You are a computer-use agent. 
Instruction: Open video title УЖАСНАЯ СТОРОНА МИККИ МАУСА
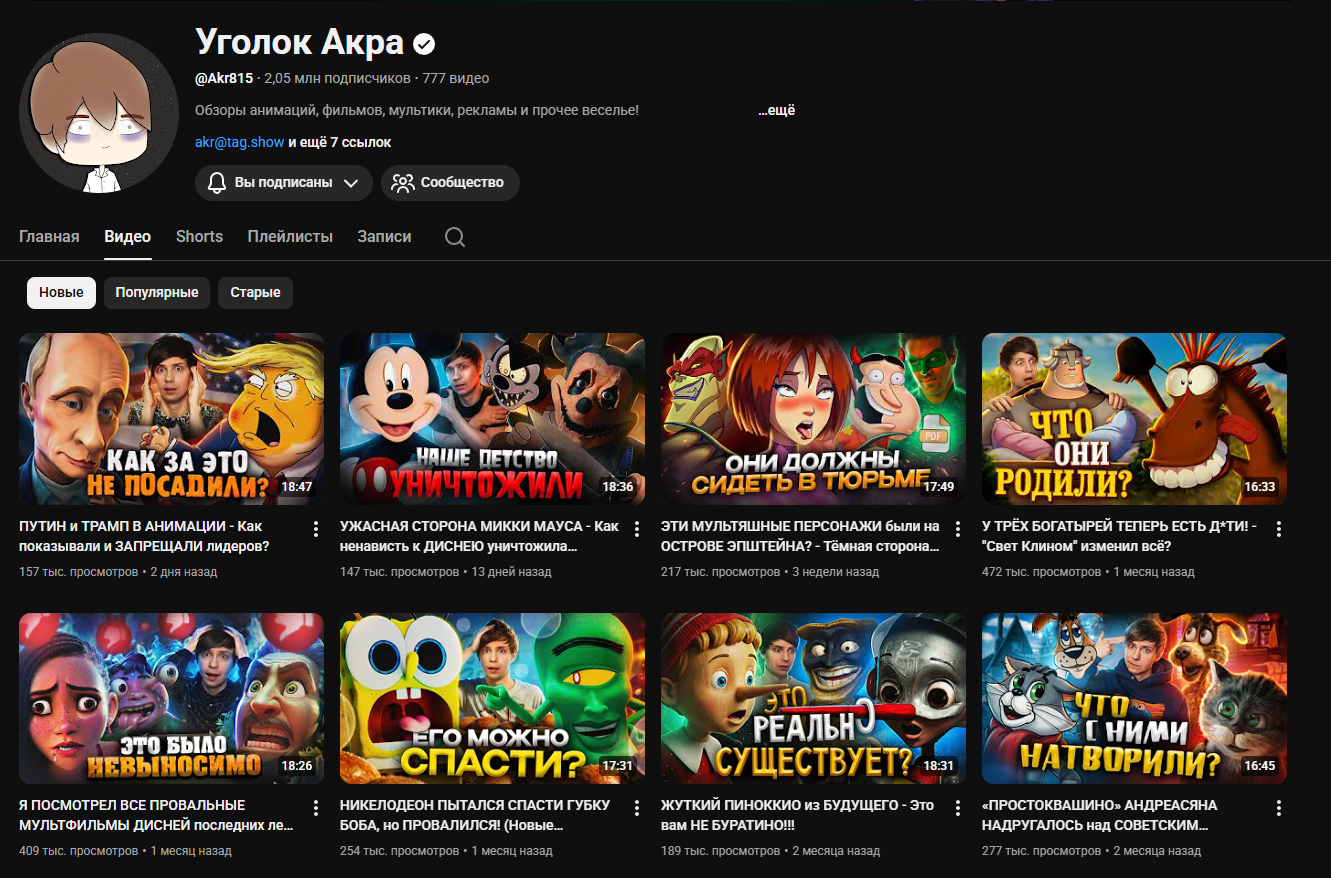pyautogui.click(x=479, y=536)
